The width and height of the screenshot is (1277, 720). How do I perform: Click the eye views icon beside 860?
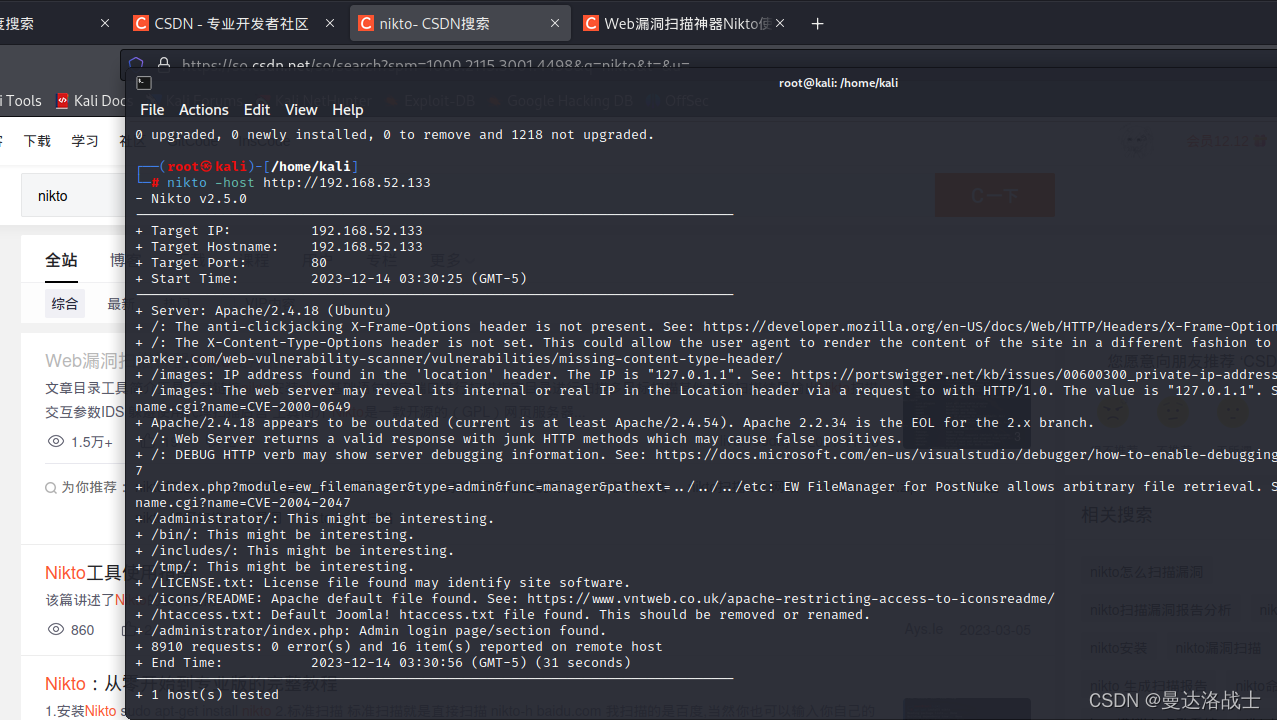point(56,629)
